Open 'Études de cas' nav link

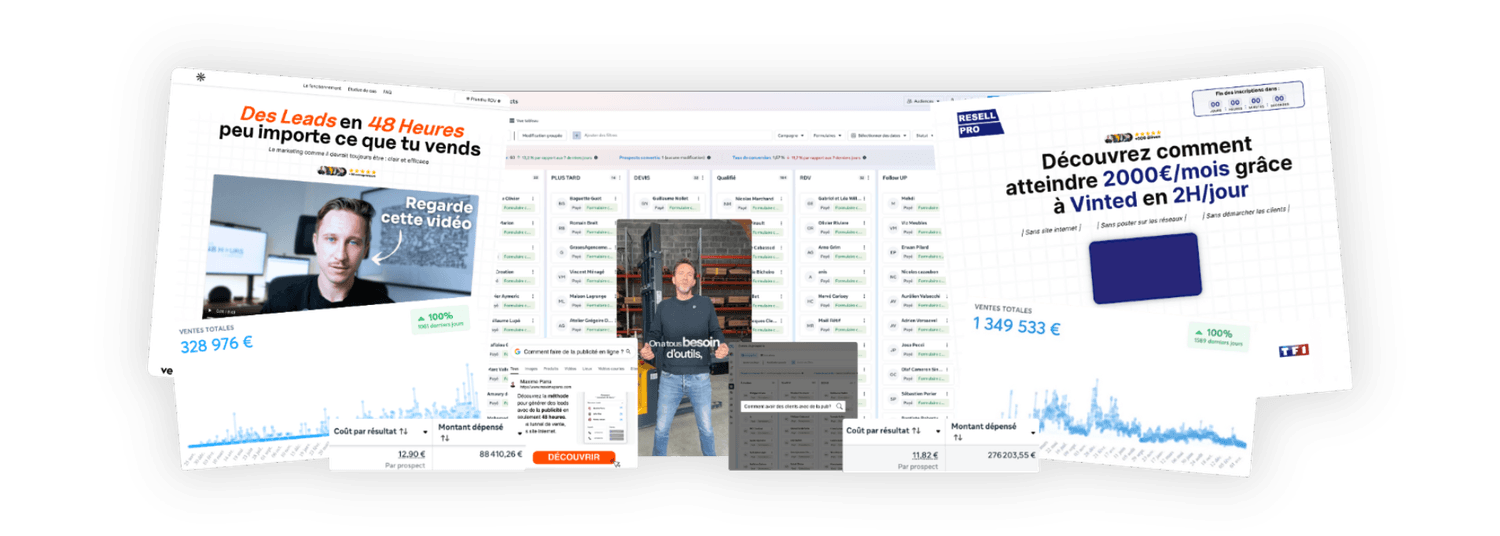pos(361,91)
